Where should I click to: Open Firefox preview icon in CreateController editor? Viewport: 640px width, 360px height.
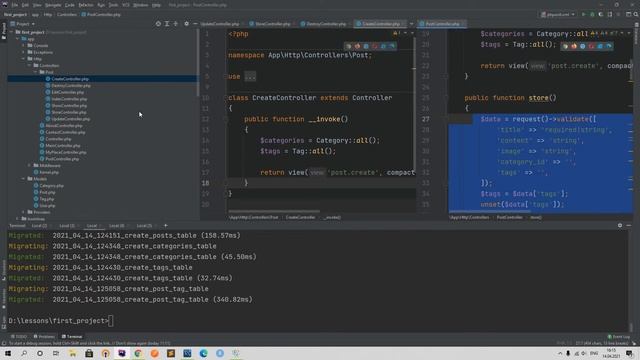[x=357, y=46]
